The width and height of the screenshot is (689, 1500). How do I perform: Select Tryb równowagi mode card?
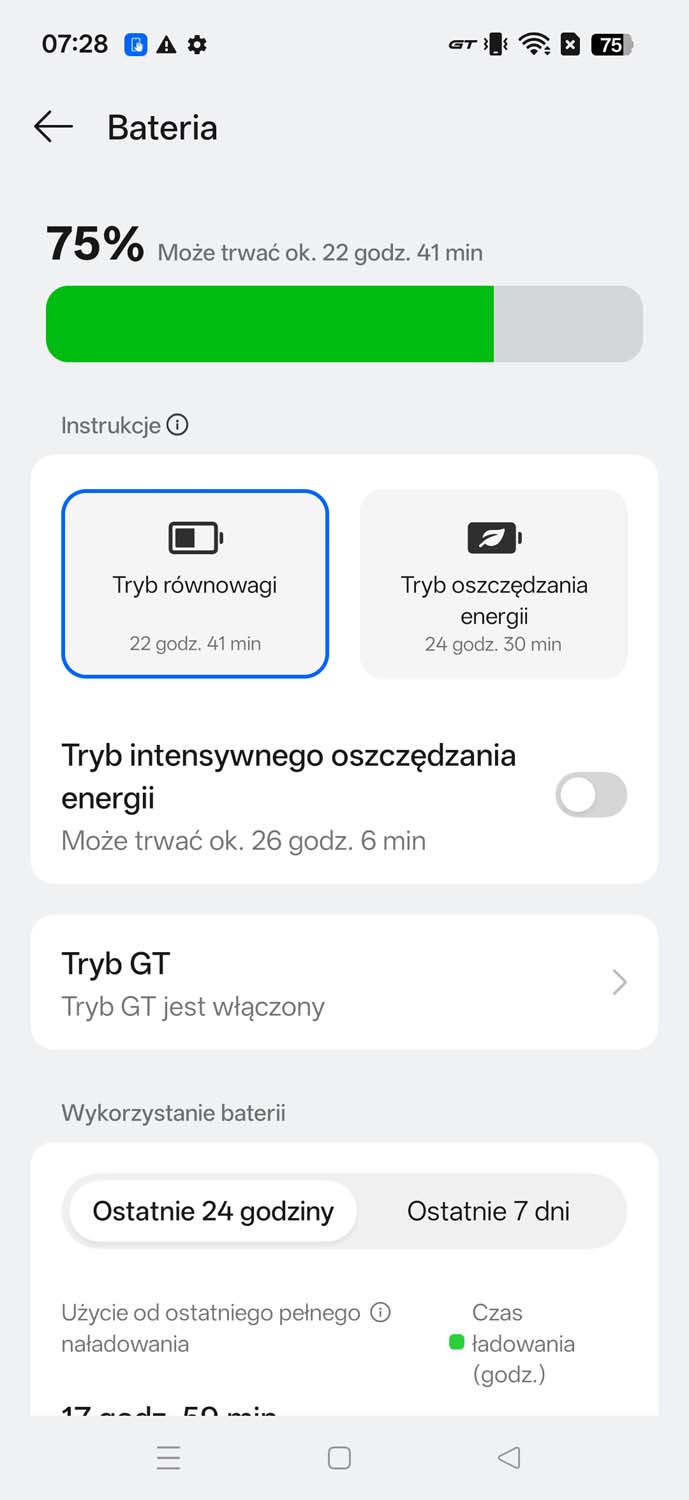tap(194, 584)
